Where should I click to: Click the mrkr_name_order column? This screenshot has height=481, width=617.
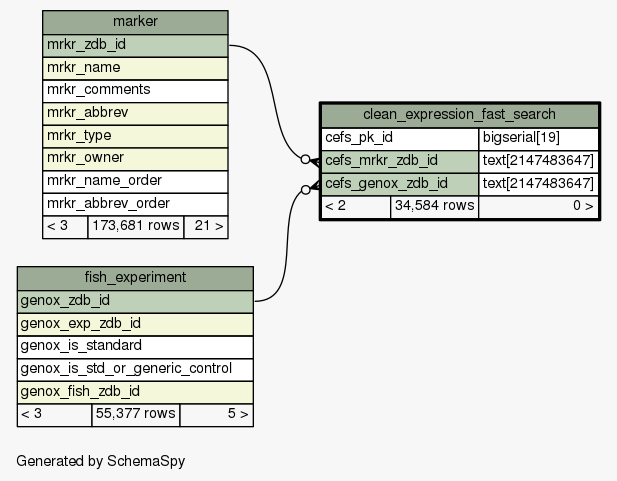point(135,181)
